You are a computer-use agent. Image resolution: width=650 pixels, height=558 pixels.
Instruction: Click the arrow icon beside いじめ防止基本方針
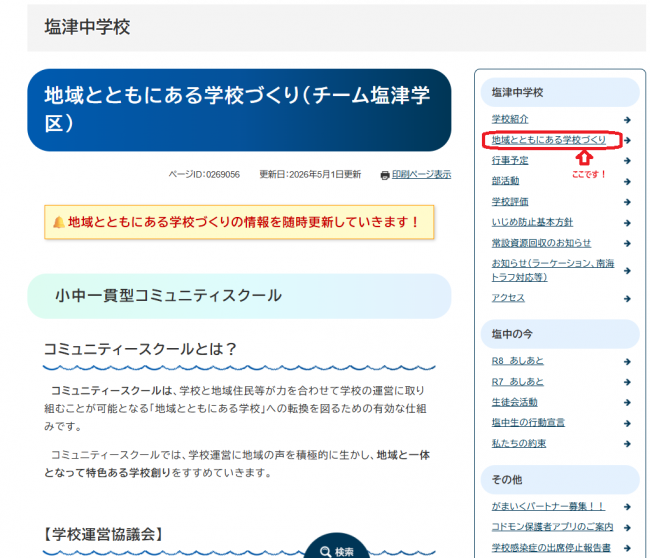(x=627, y=223)
